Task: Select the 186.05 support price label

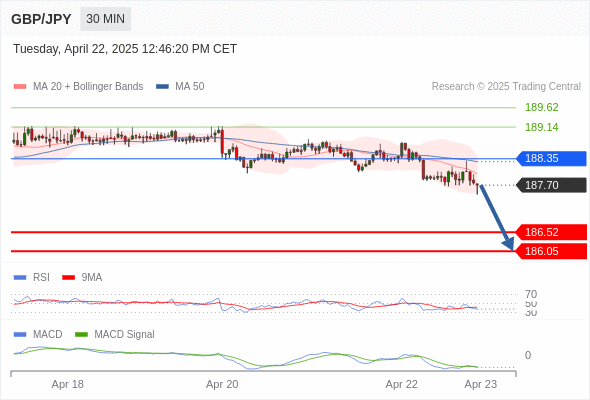Action: [551, 251]
